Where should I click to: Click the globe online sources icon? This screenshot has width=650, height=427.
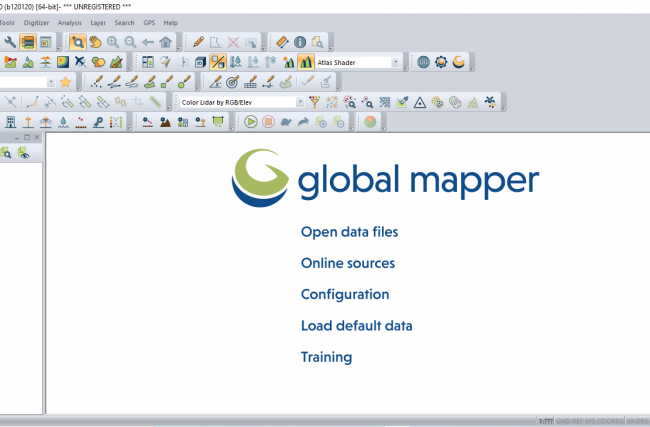(423, 62)
